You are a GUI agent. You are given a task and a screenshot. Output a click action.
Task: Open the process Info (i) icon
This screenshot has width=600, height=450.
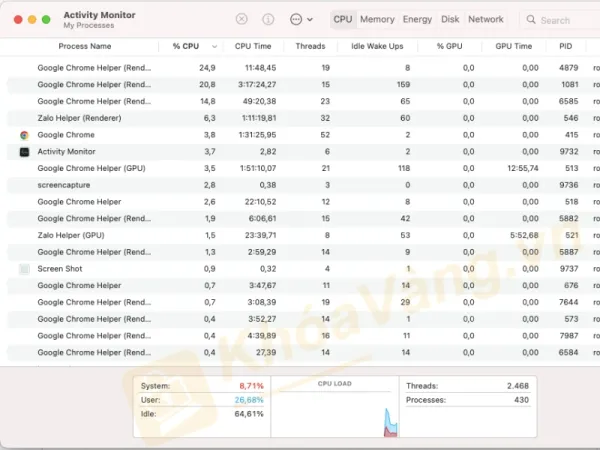[268, 19]
